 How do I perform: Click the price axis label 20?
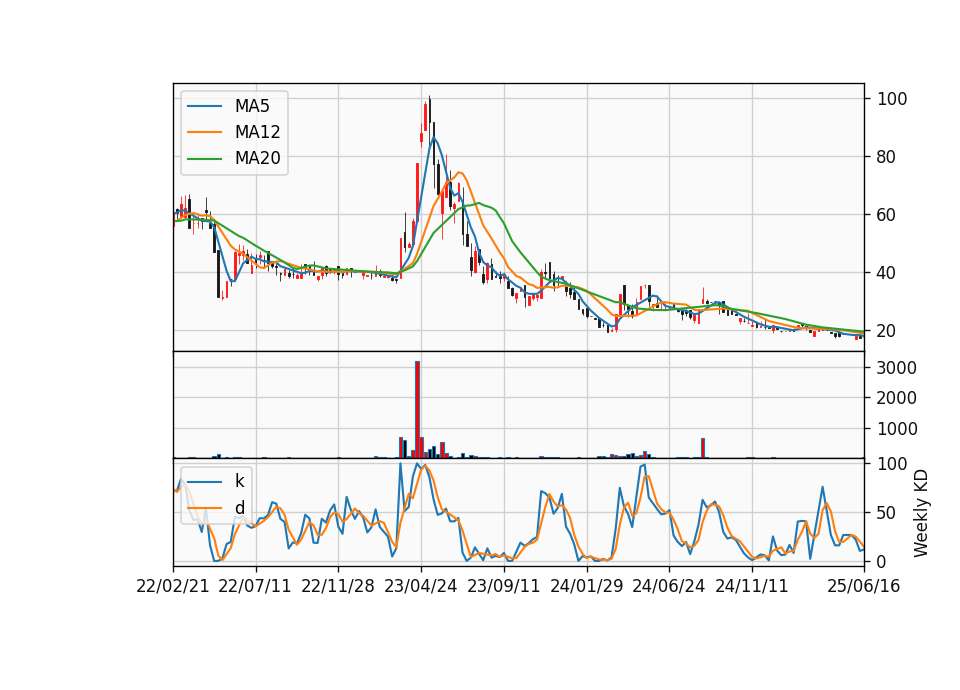coord(887,331)
